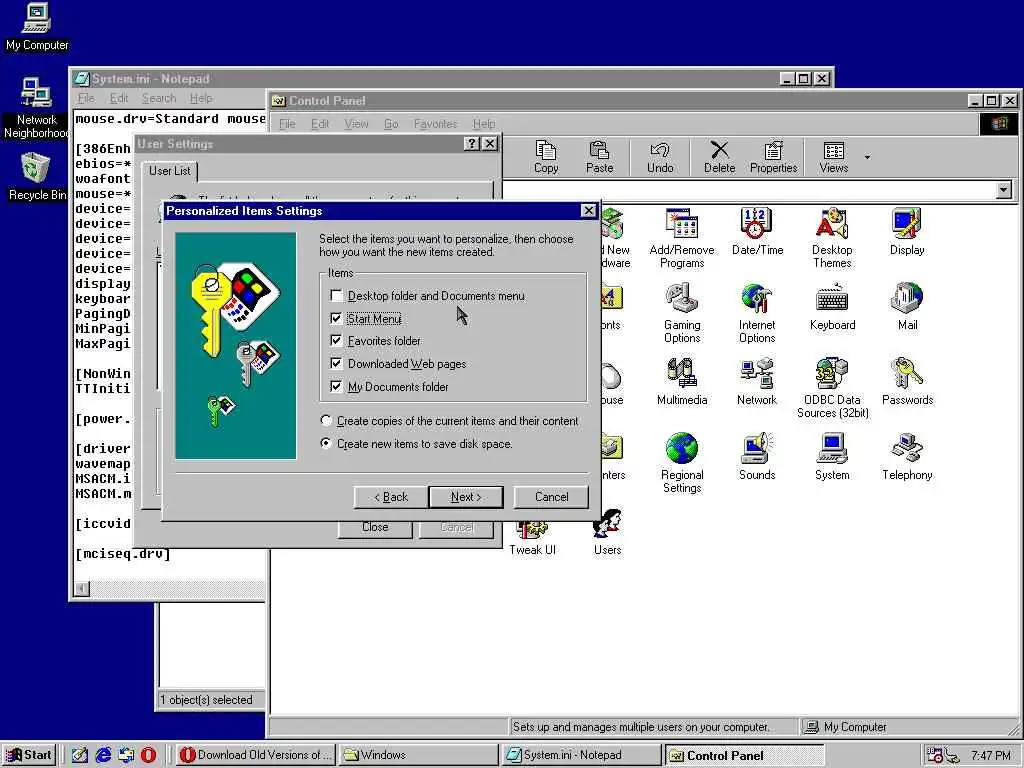Enable Desktop folder and Documents menu checkbox
This screenshot has width=1024, height=768.
[336, 296]
